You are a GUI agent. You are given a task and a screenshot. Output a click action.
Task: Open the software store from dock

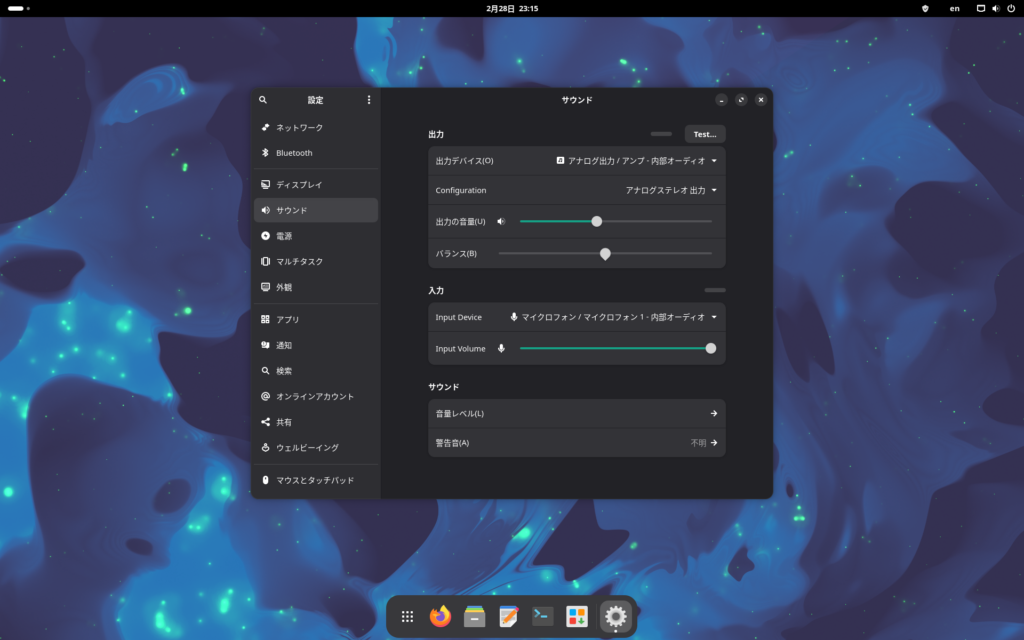point(576,617)
